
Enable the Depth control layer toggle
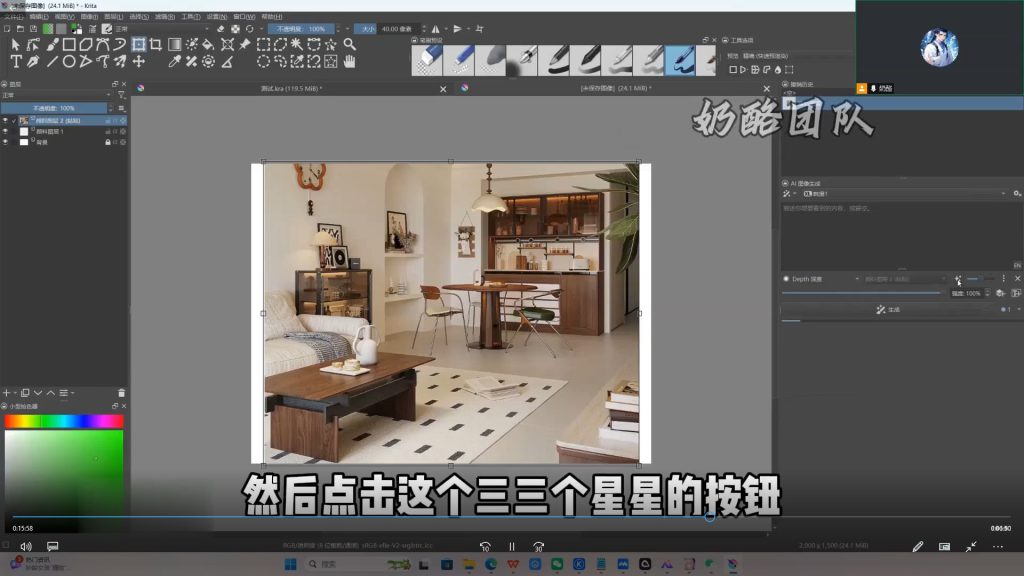click(x=786, y=278)
